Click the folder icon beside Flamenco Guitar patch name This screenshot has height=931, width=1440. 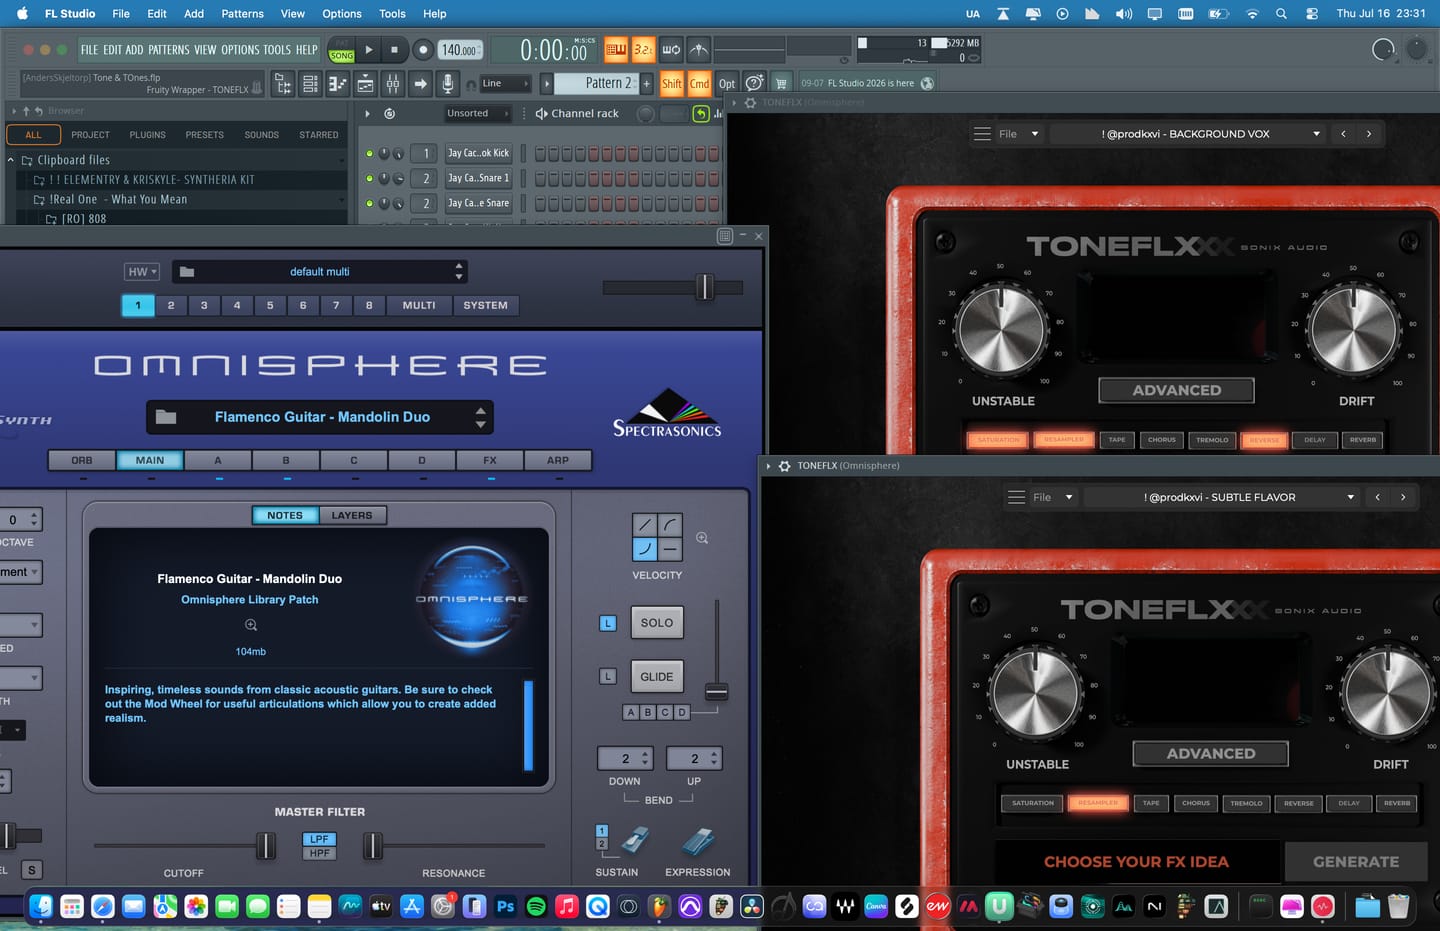(166, 417)
